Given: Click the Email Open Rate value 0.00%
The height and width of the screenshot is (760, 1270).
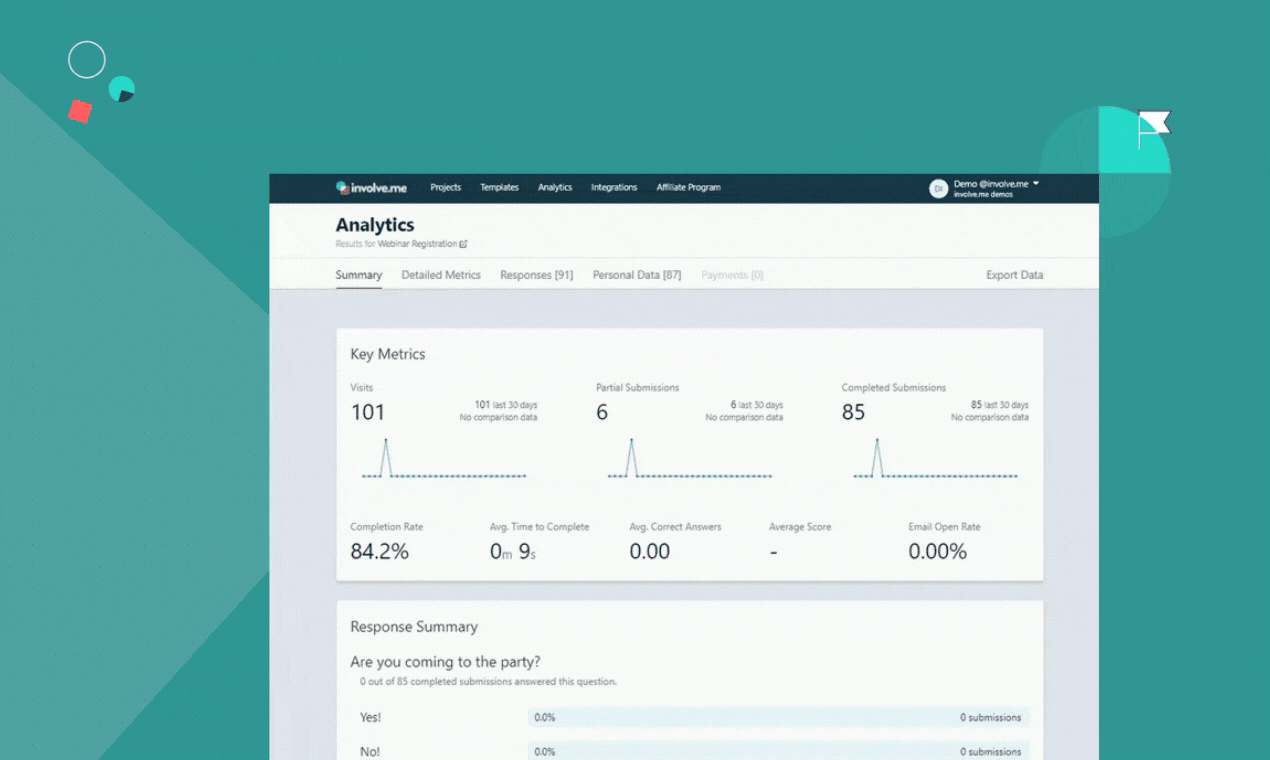Looking at the screenshot, I should [x=937, y=551].
